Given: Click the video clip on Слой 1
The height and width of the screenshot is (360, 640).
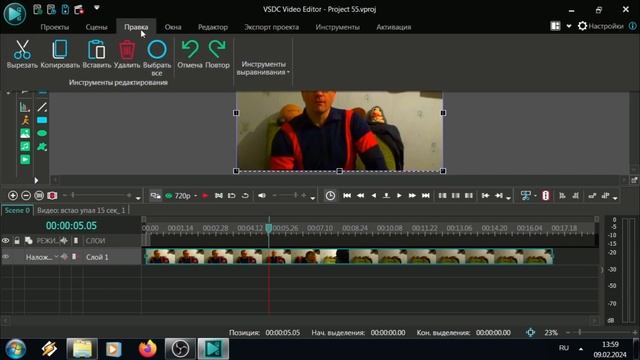Looking at the screenshot, I should click(349, 257).
